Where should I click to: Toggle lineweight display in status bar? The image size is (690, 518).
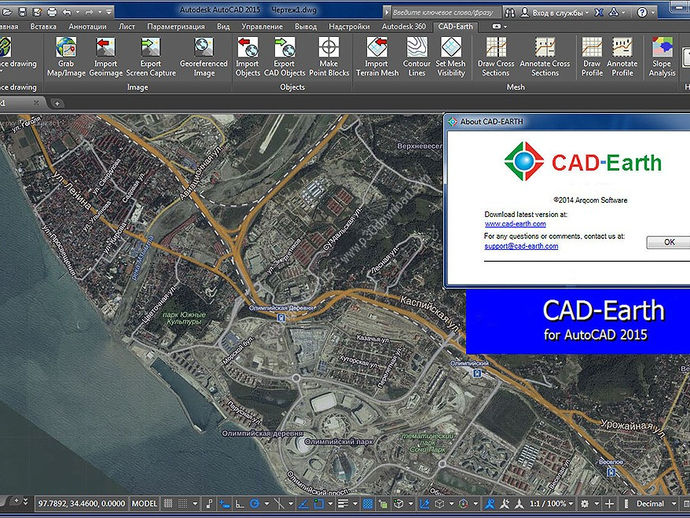click(x=343, y=503)
